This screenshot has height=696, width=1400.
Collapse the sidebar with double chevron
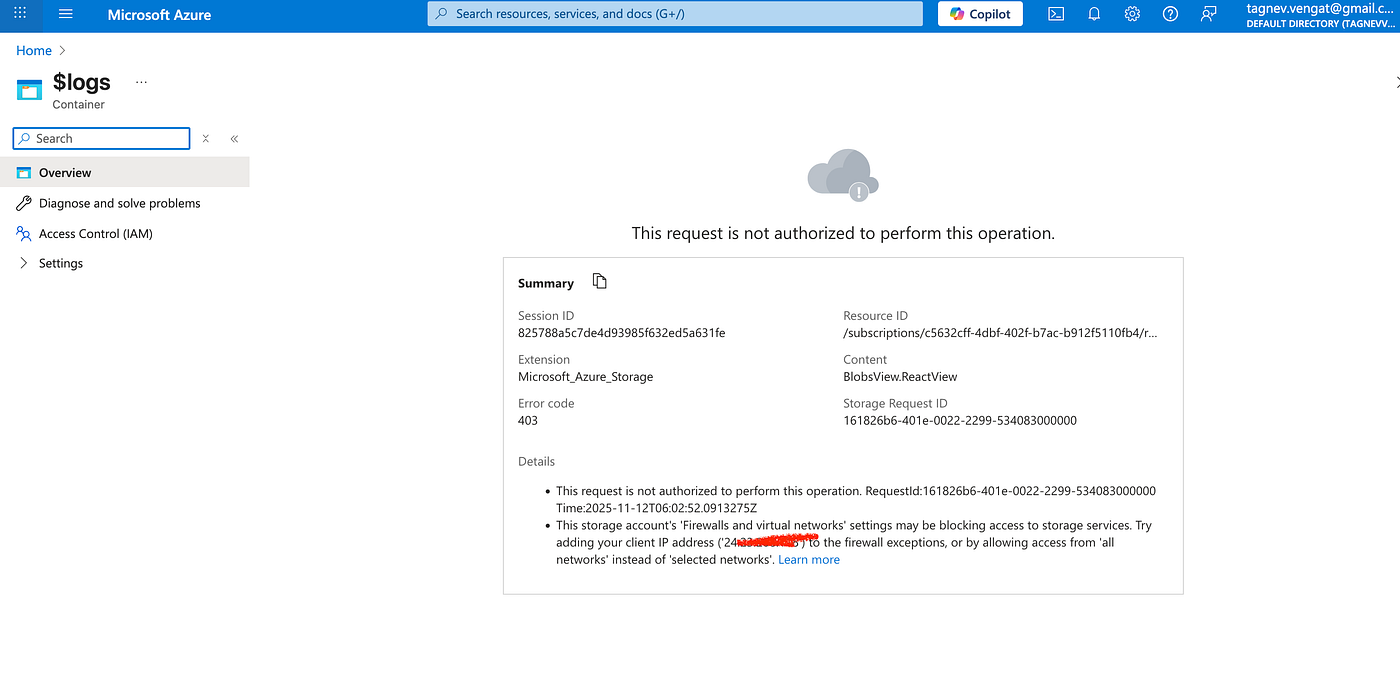(234, 139)
